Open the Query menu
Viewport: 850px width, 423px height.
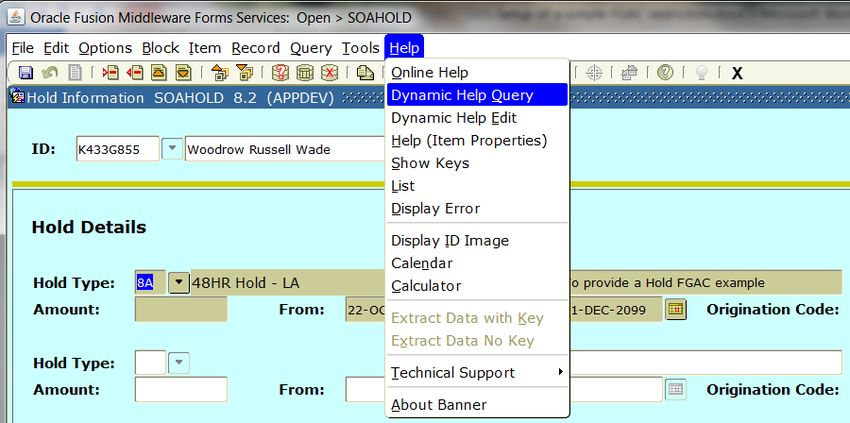tap(311, 48)
